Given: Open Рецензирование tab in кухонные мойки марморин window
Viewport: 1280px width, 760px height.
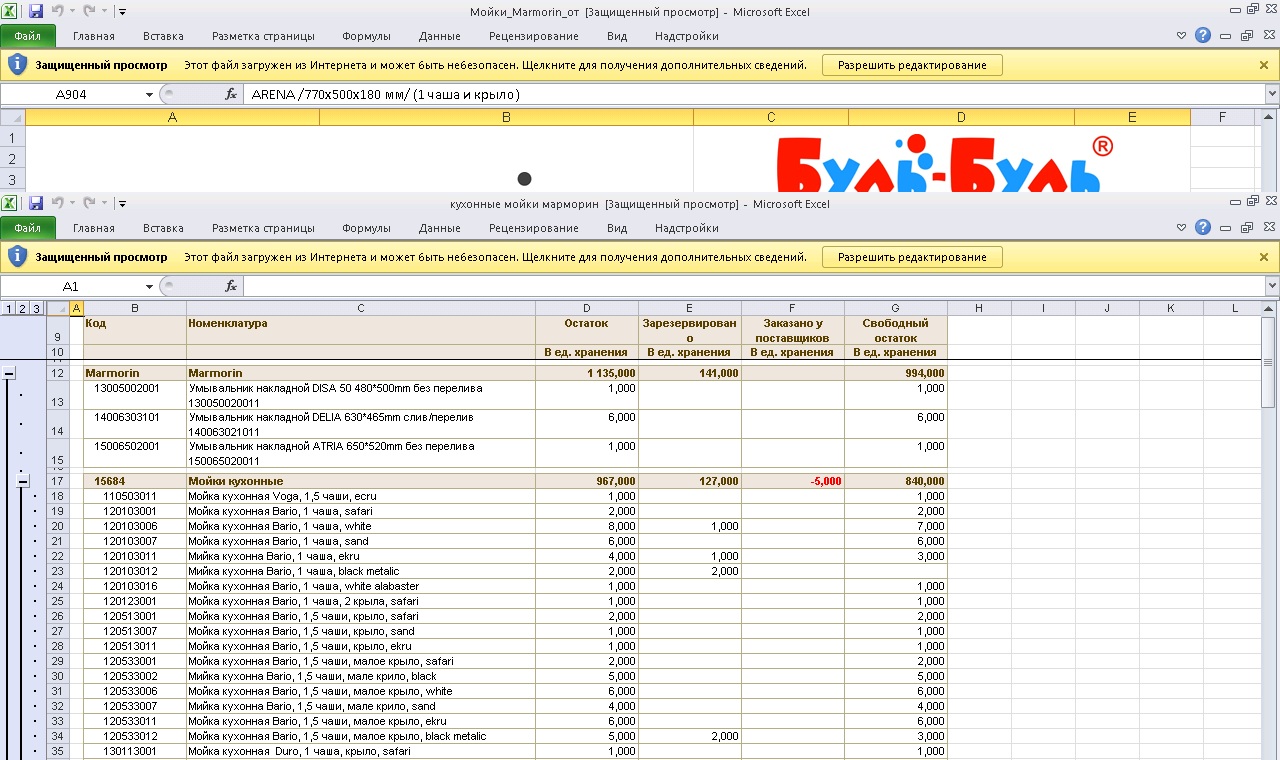Looking at the screenshot, I should click(x=534, y=228).
